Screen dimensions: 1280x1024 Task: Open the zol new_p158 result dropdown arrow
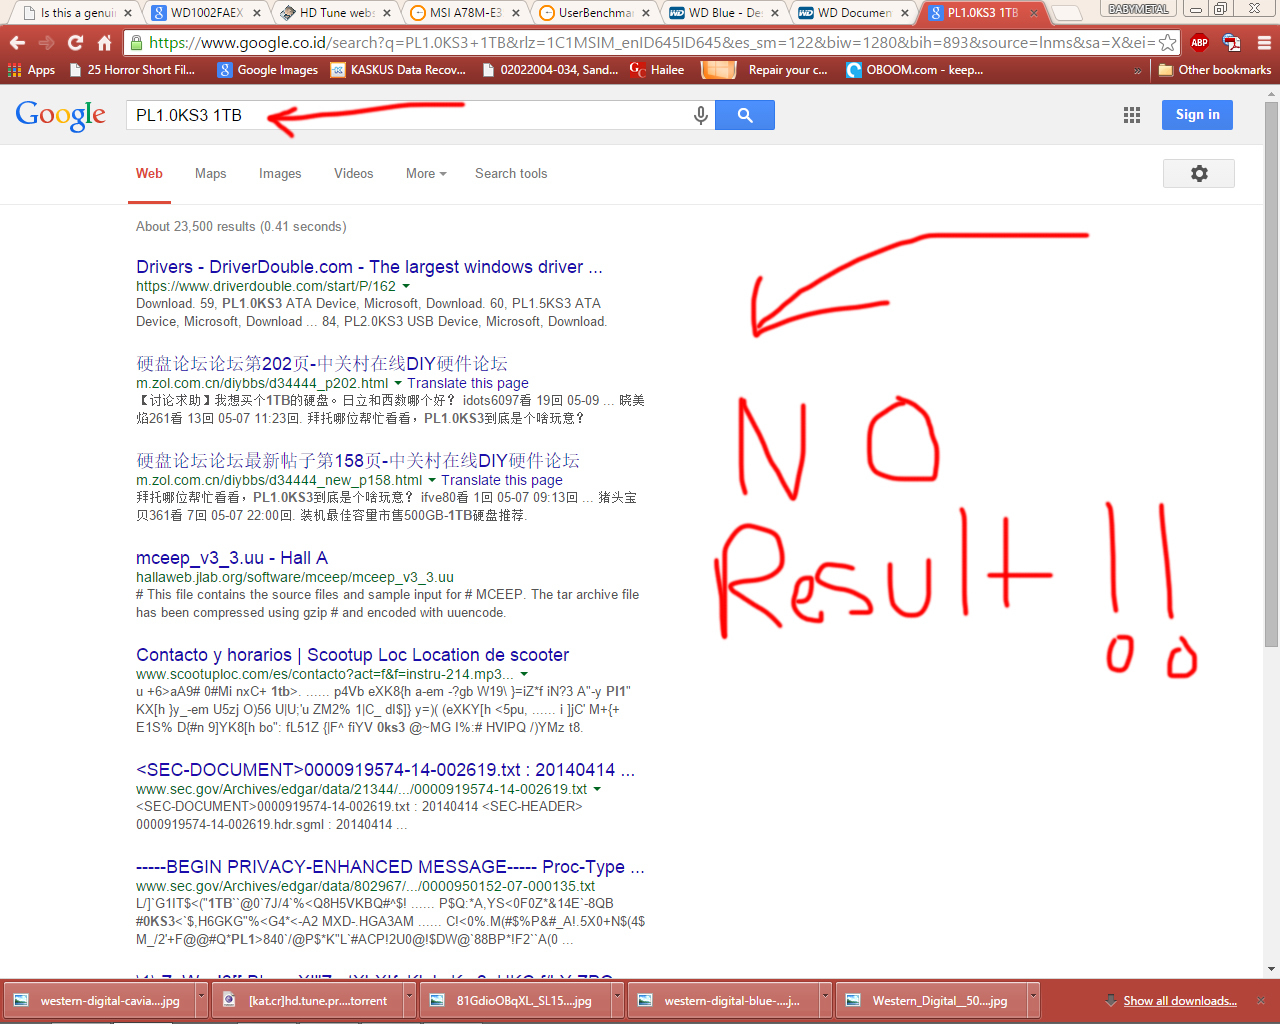coord(432,480)
